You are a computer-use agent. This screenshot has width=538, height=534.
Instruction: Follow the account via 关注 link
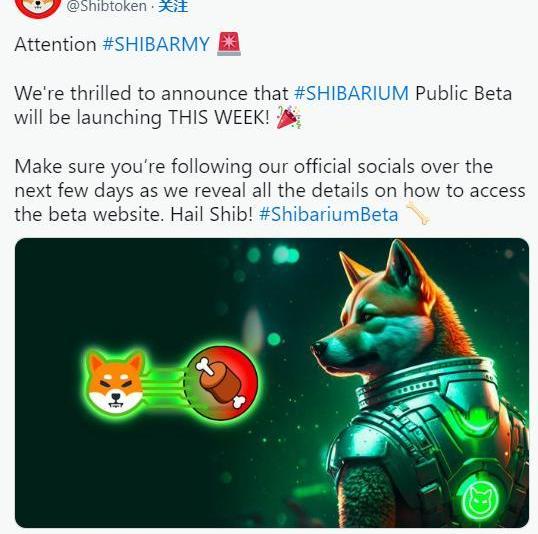click(x=173, y=6)
